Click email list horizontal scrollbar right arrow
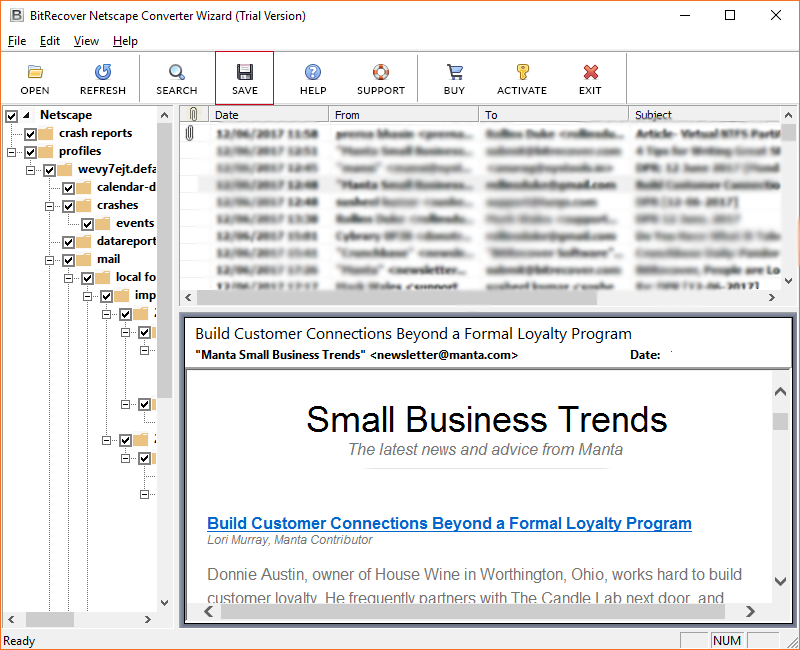Viewport: 800px width, 650px height. pos(772,297)
